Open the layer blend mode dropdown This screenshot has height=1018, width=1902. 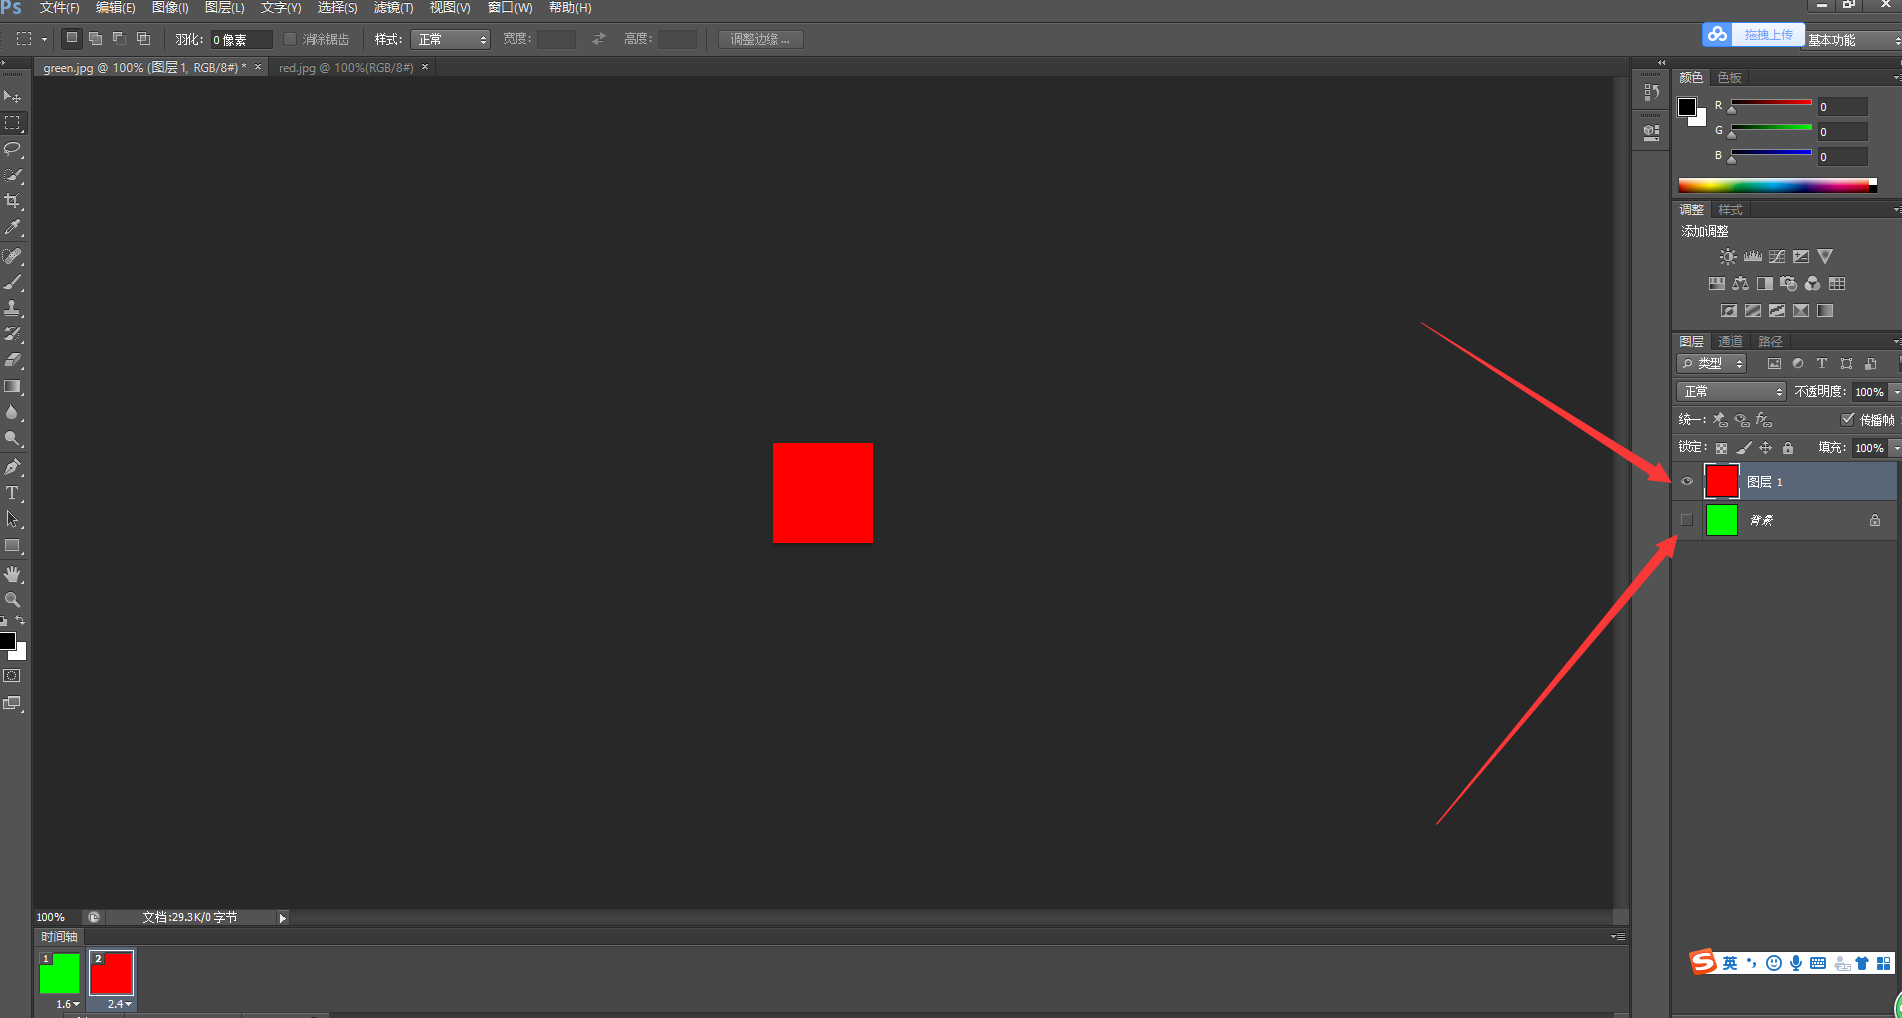click(1731, 391)
